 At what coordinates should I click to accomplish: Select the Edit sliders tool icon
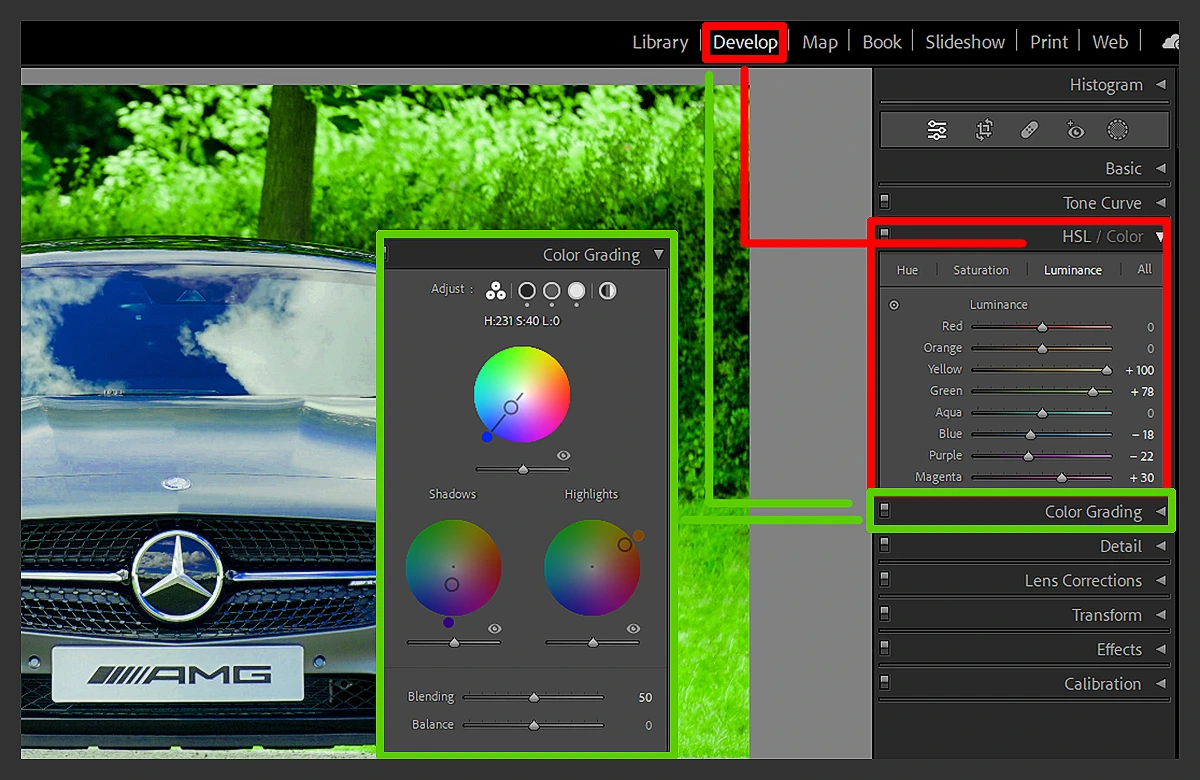coord(937,130)
